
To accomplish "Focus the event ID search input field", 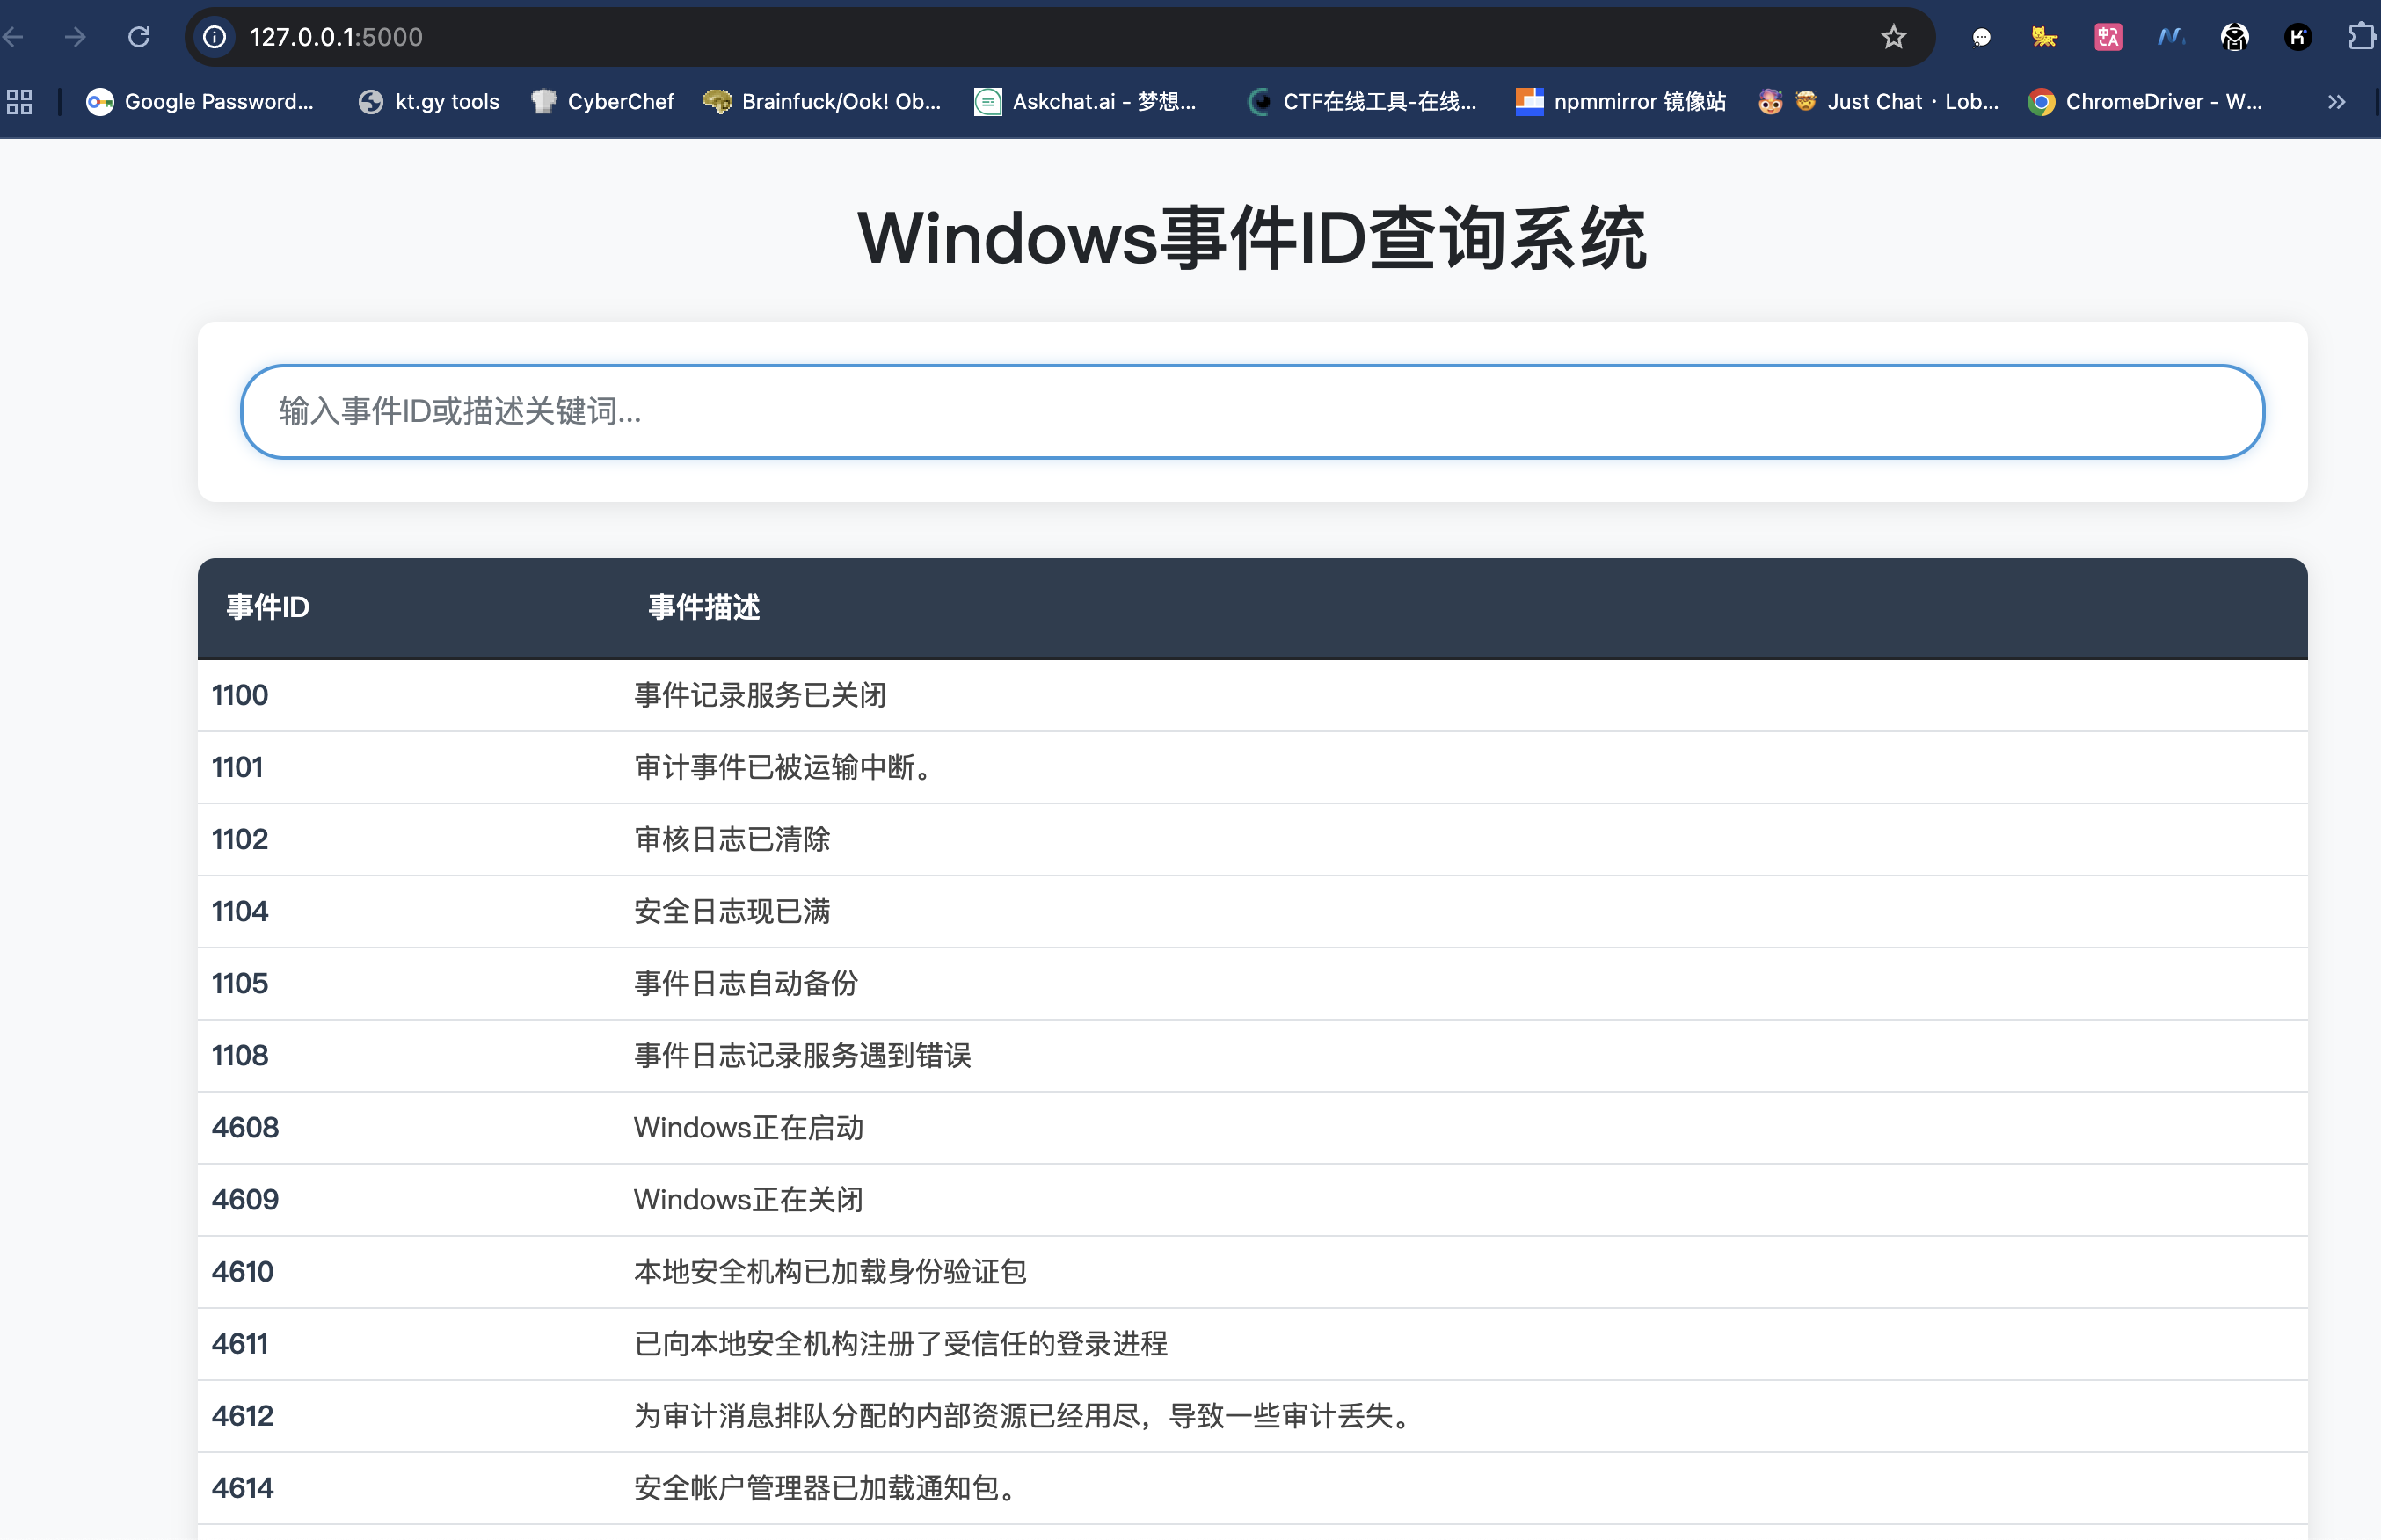I will pyautogui.click(x=1252, y=411).
